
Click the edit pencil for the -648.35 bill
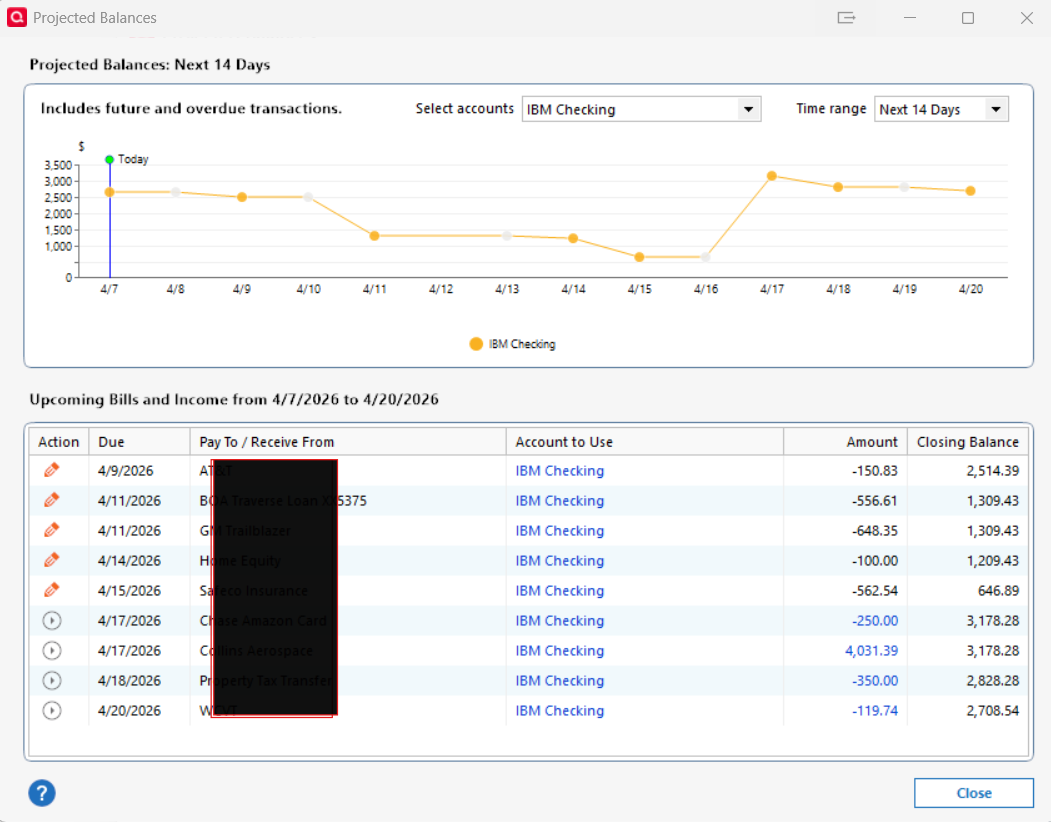52,530
